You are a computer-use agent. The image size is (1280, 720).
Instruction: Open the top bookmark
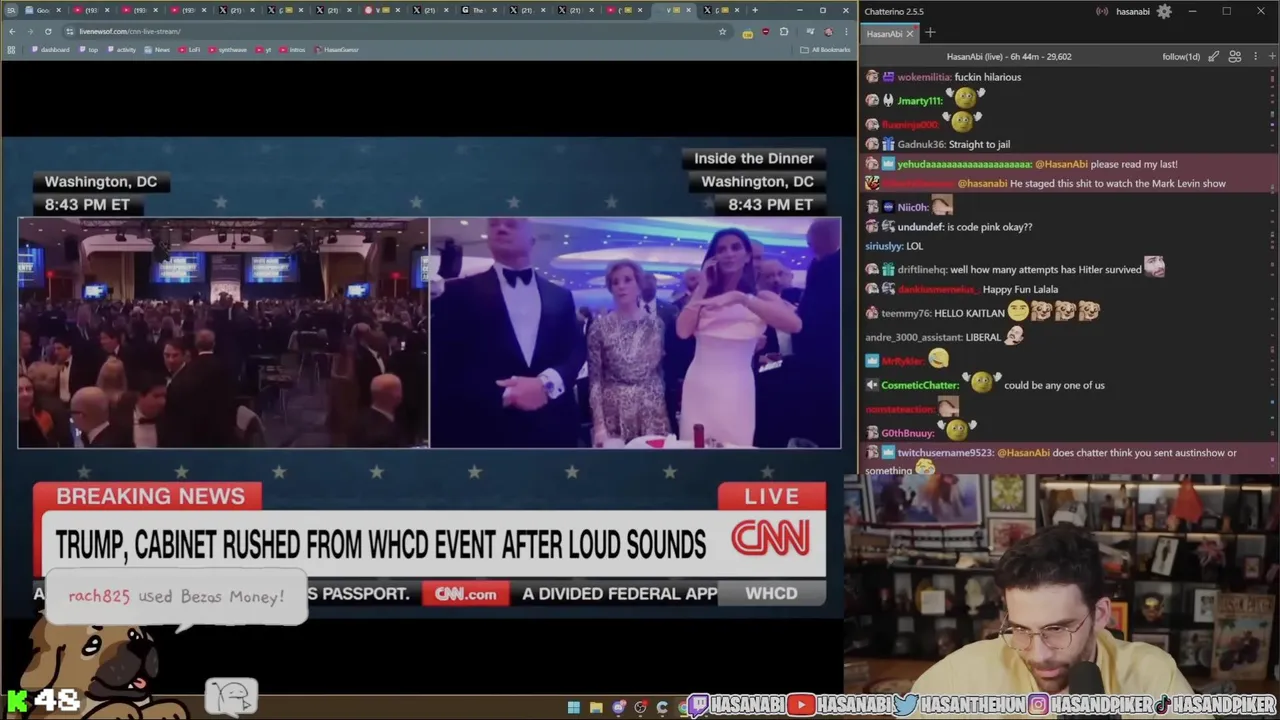tap(89, 50)
